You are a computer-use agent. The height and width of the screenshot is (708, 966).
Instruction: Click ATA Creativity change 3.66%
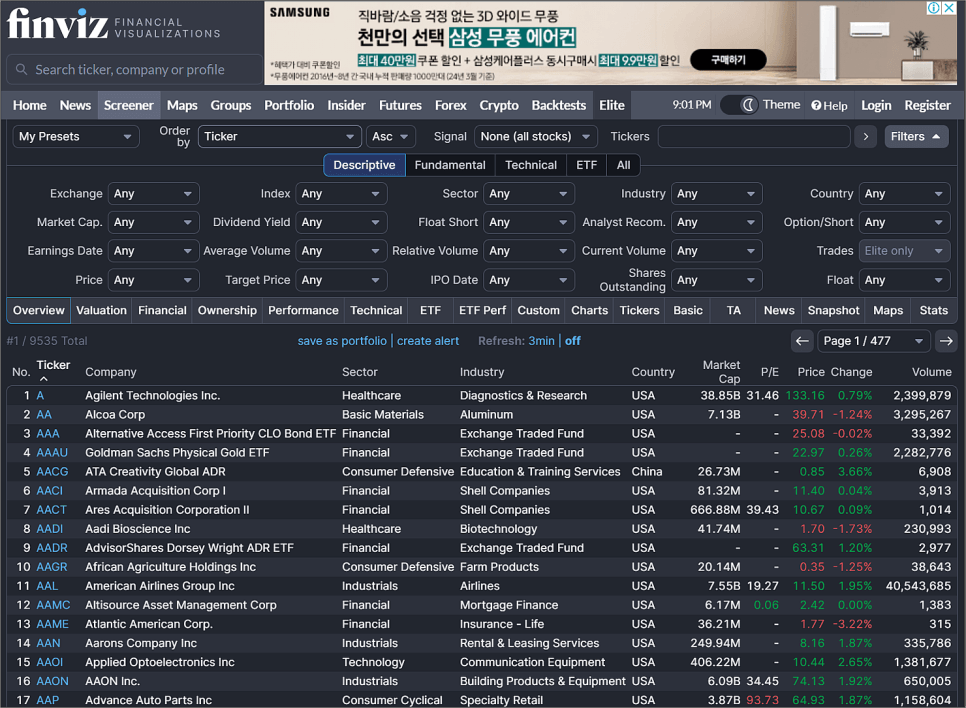[x=854, y=471]
